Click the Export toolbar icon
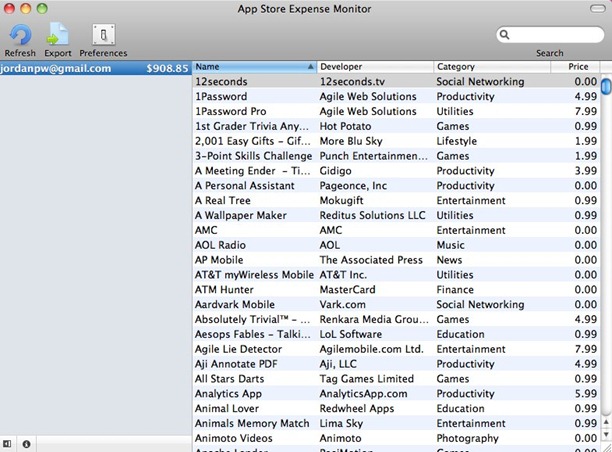 (x=58, y=34)
